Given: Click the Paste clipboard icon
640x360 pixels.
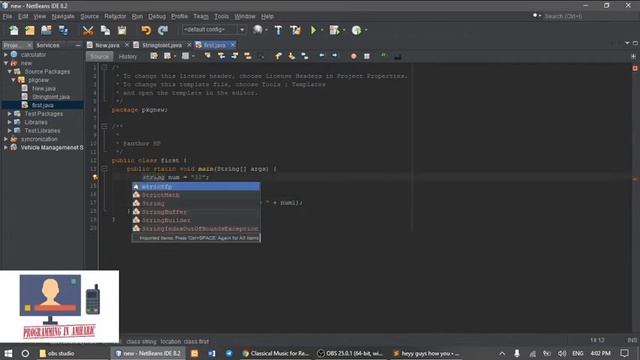Looking at the screenshot, I should click(122, 30).
